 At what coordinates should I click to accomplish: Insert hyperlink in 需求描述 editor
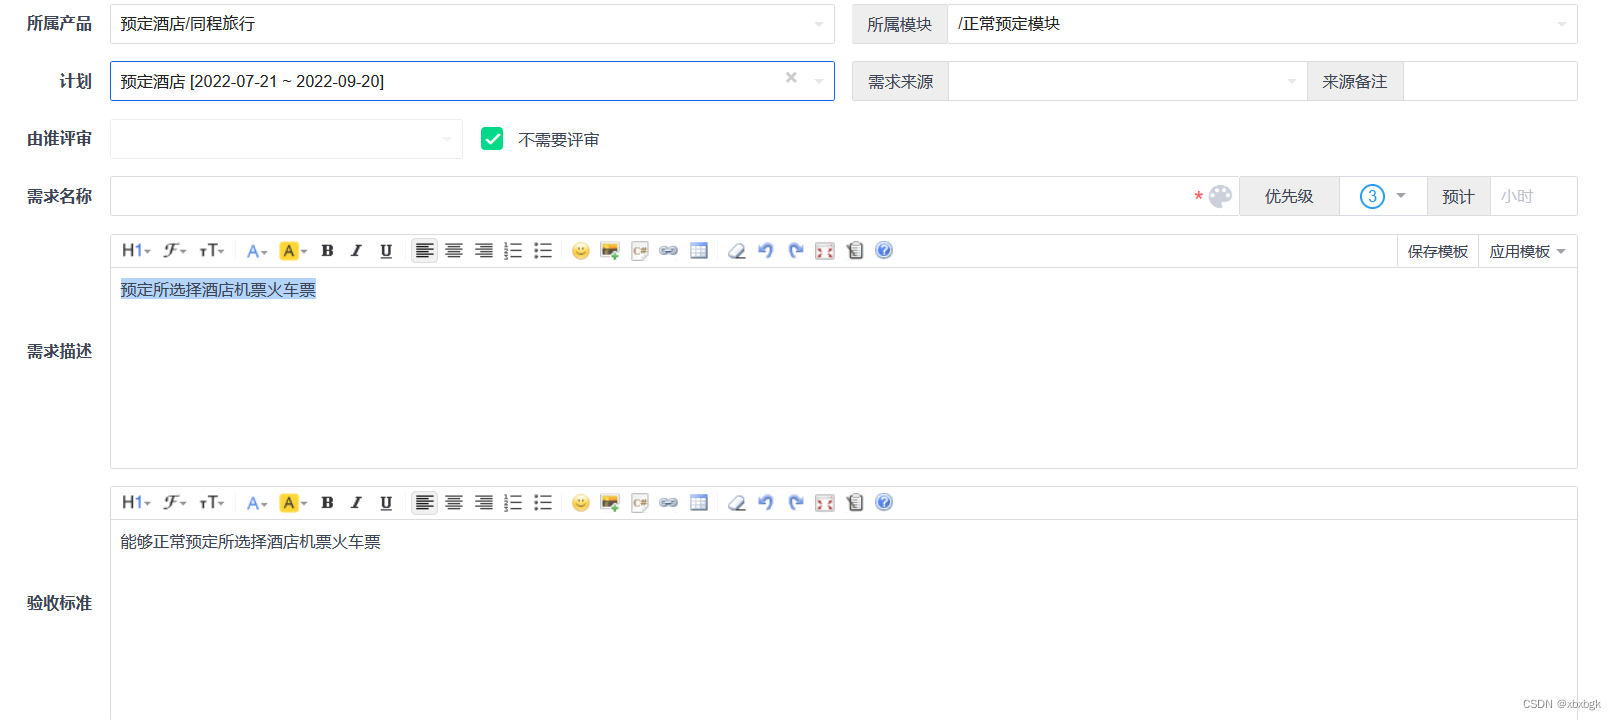coord(669,251)
